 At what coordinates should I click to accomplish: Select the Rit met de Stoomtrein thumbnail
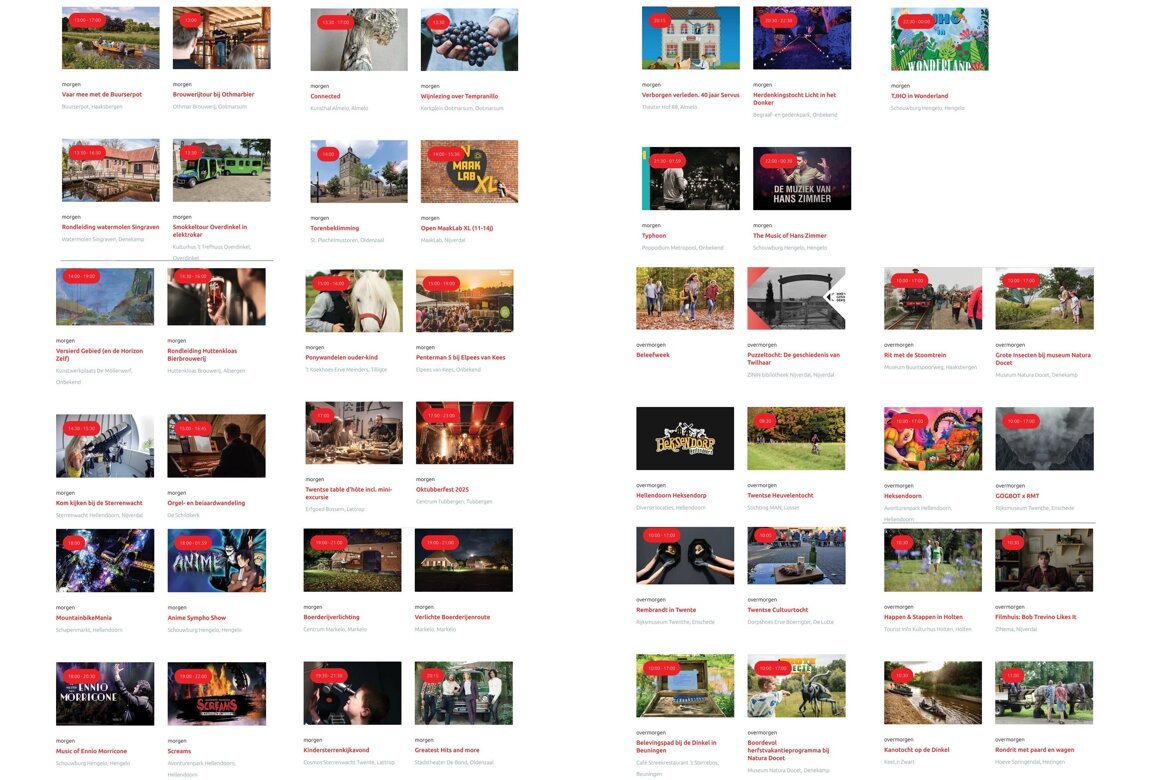pyautogui.click(x=932, y=299)
